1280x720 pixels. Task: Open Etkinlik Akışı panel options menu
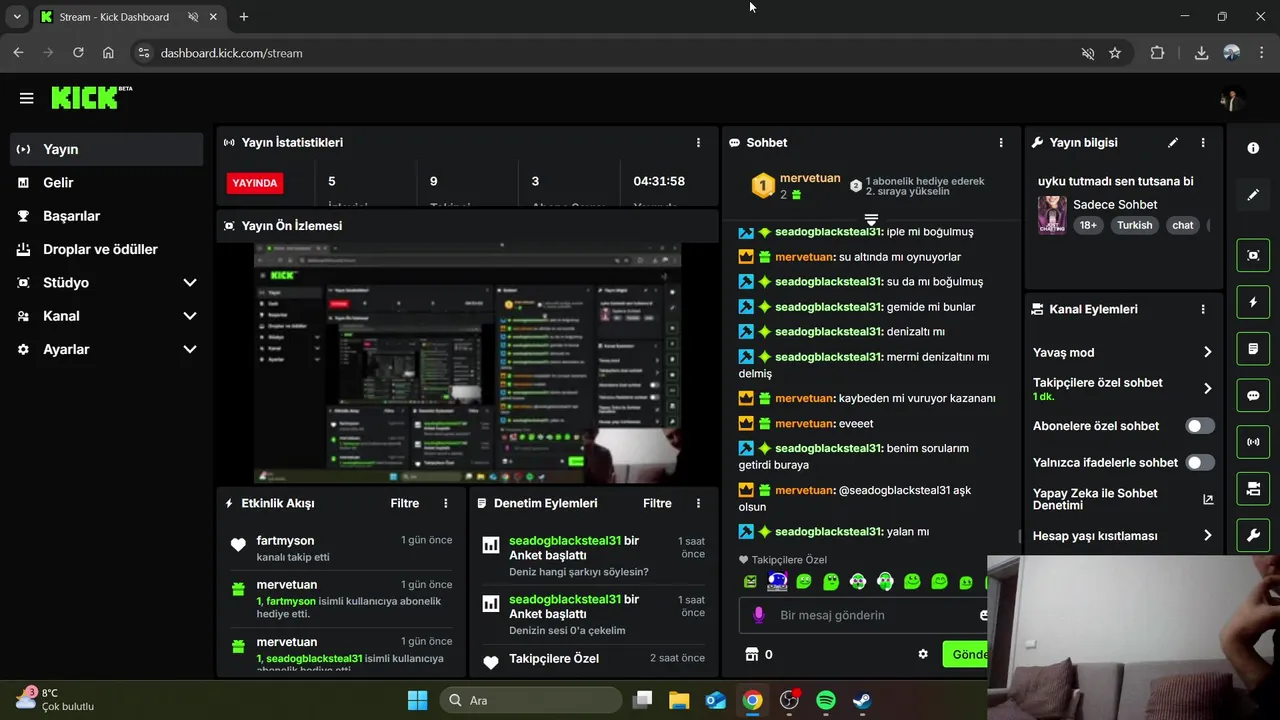[446, 504]
